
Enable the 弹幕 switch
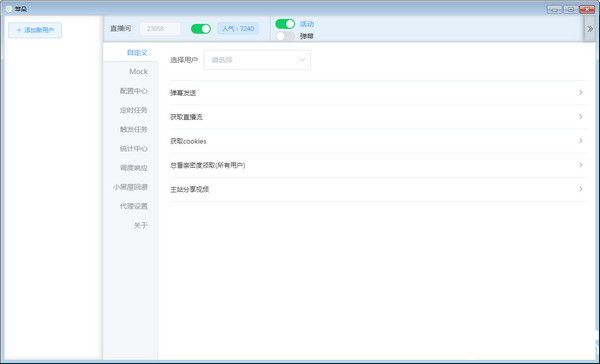tap(285, 36)
